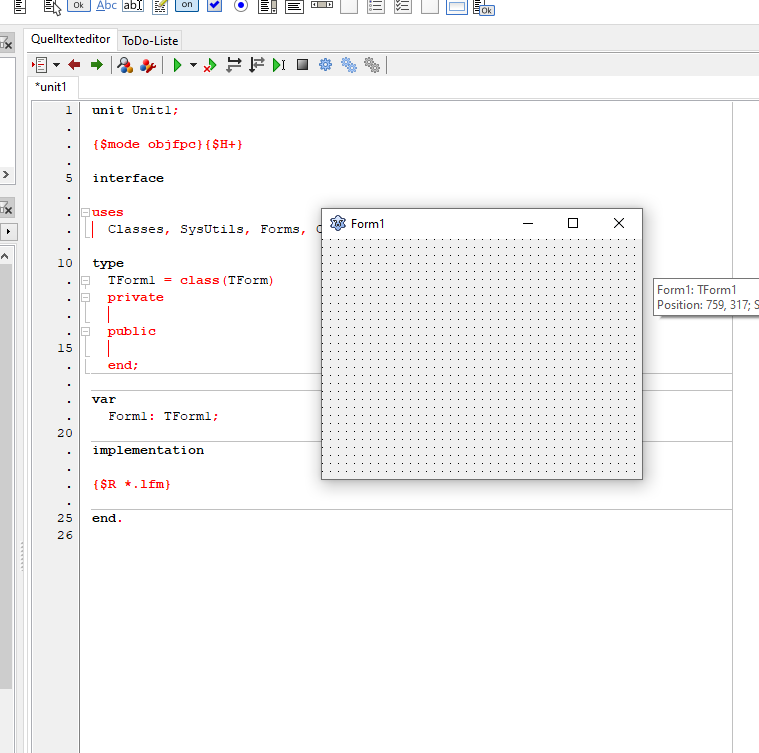The image size is (759, 753).
Task: Click the 'Form1: TForm1;' declaration
Action: (x=163, y=416)
